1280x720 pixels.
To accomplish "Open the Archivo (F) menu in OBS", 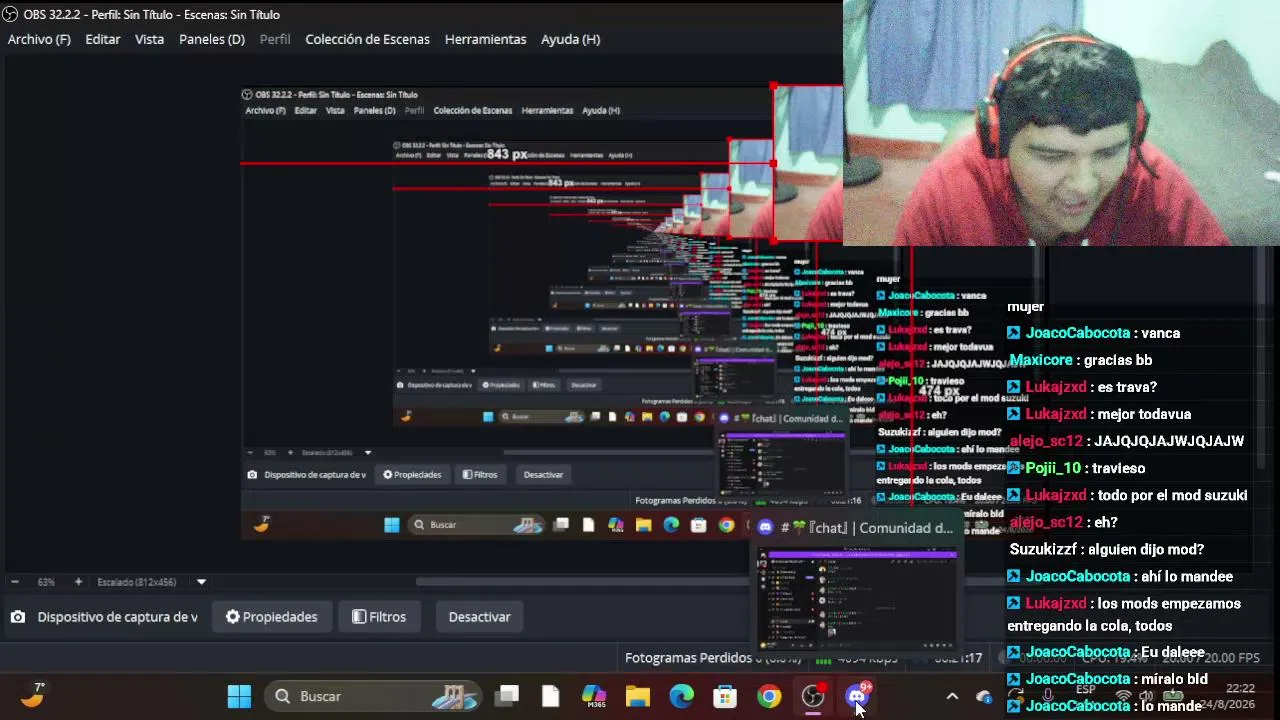I will coord(39,39).
